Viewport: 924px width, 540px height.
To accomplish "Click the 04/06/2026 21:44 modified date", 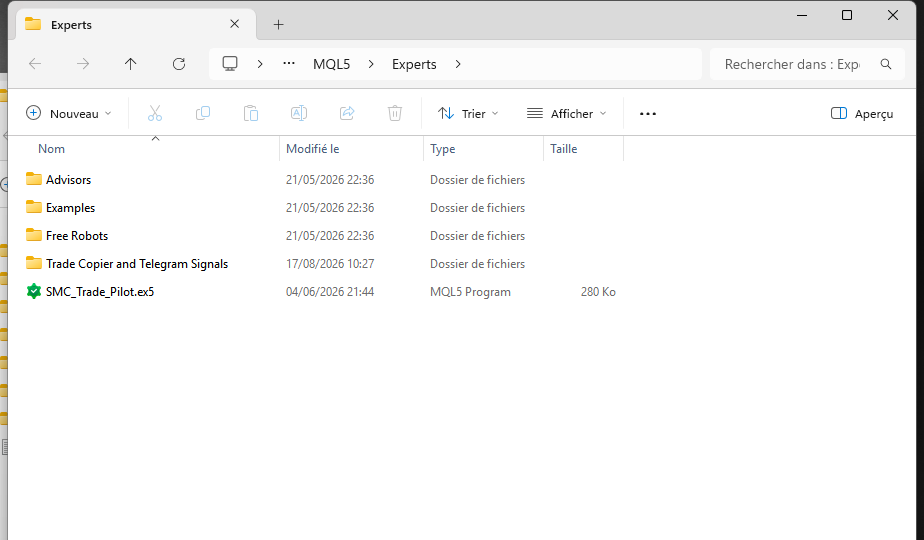I will 330,292.
